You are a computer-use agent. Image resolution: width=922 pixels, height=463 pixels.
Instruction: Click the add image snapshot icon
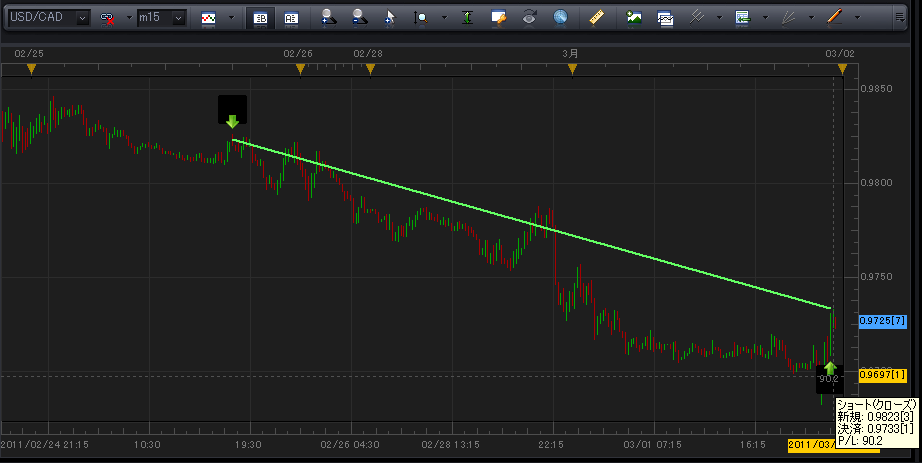coord(634,18)
